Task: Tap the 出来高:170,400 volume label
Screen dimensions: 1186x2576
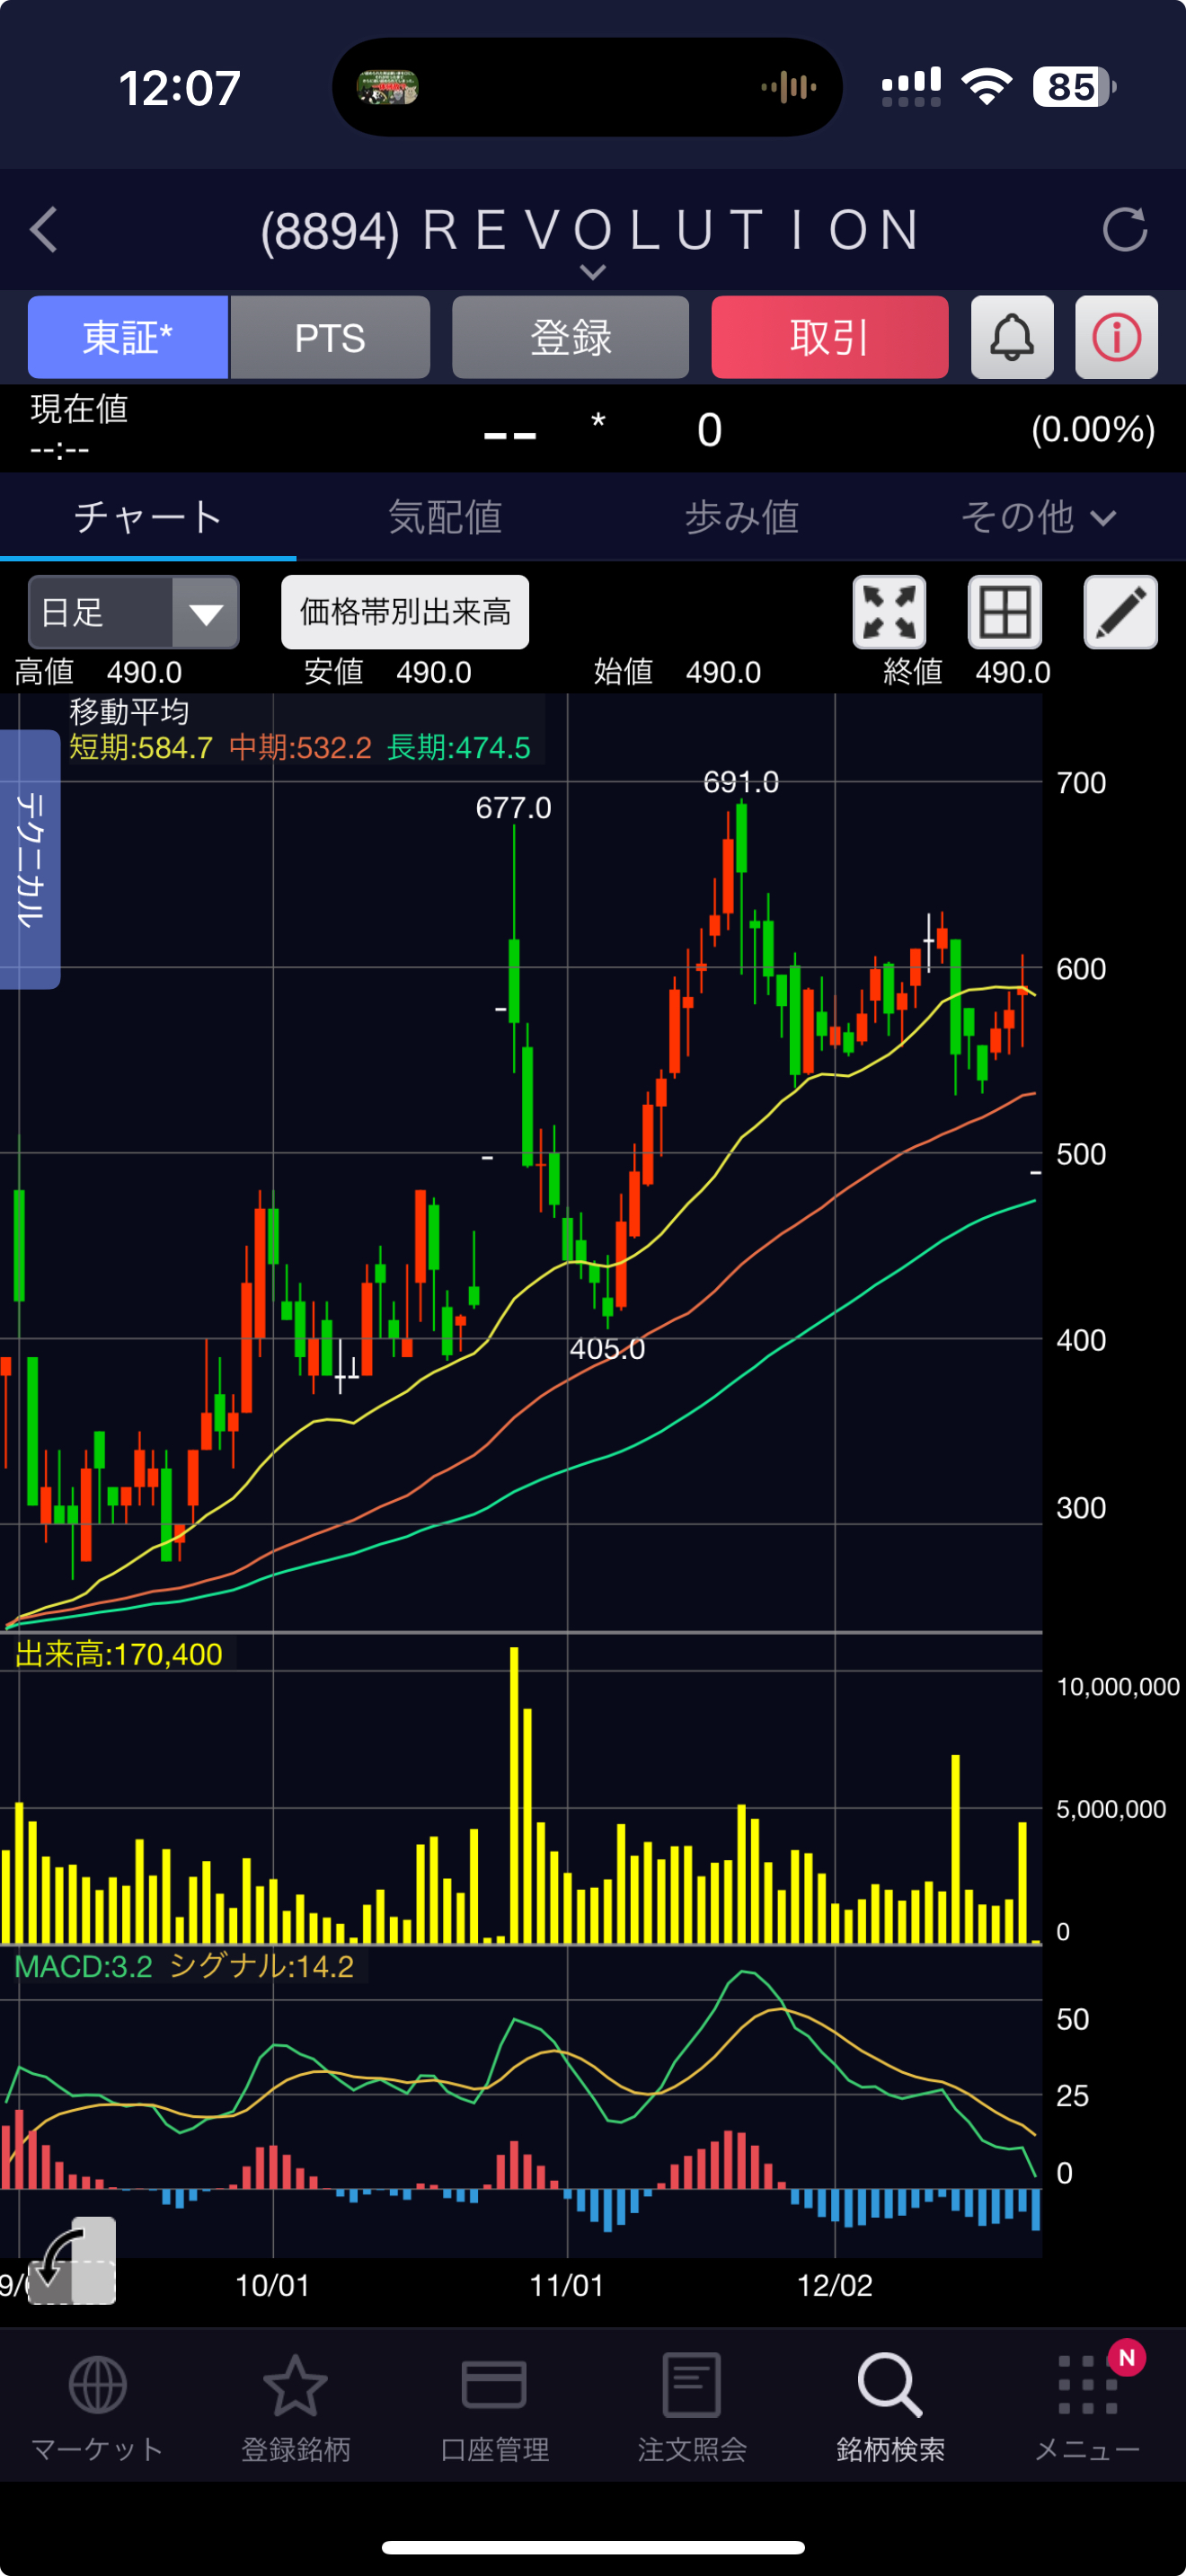Action: 119,1654
